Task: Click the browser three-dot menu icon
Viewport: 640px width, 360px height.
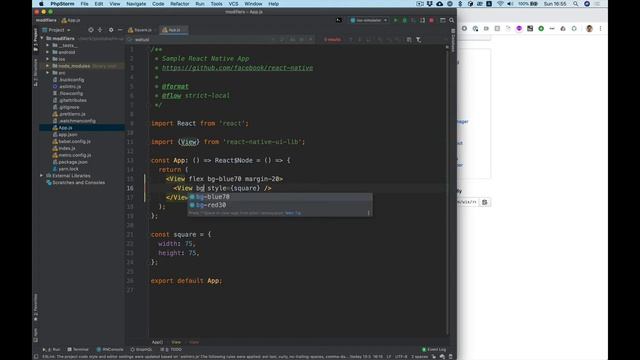Action: (x=600, y=29)
